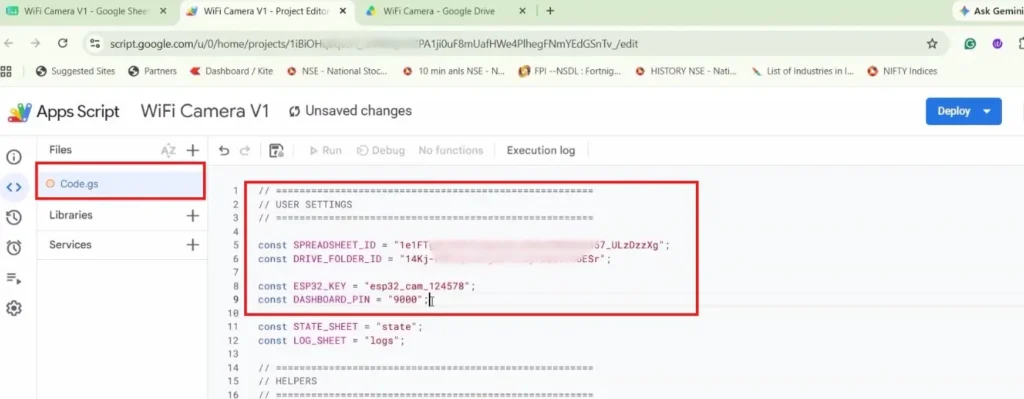
Task: Click the STATE_SHEET code line
Action: 340,327
